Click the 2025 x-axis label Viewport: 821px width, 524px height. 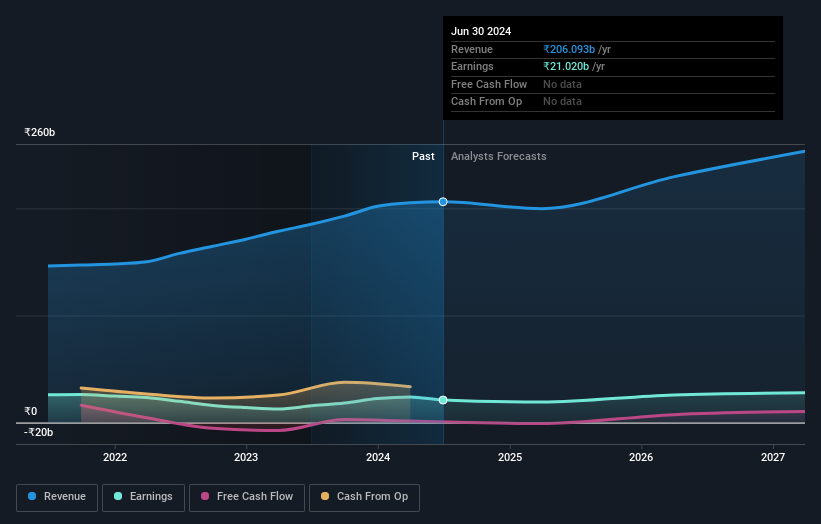point(510,457)
